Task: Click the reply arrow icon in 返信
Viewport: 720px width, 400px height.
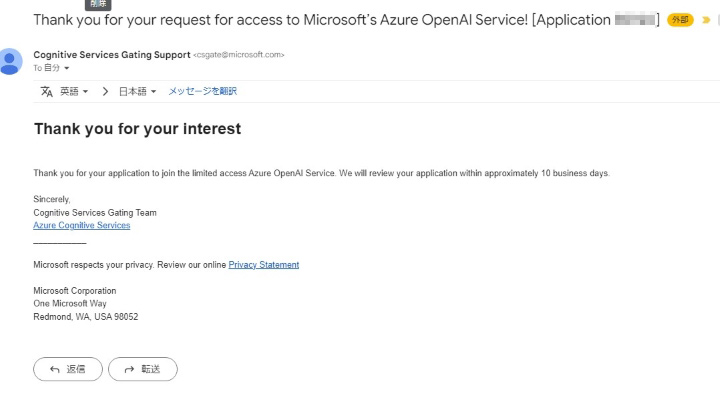Action: [x=55, y=369]
